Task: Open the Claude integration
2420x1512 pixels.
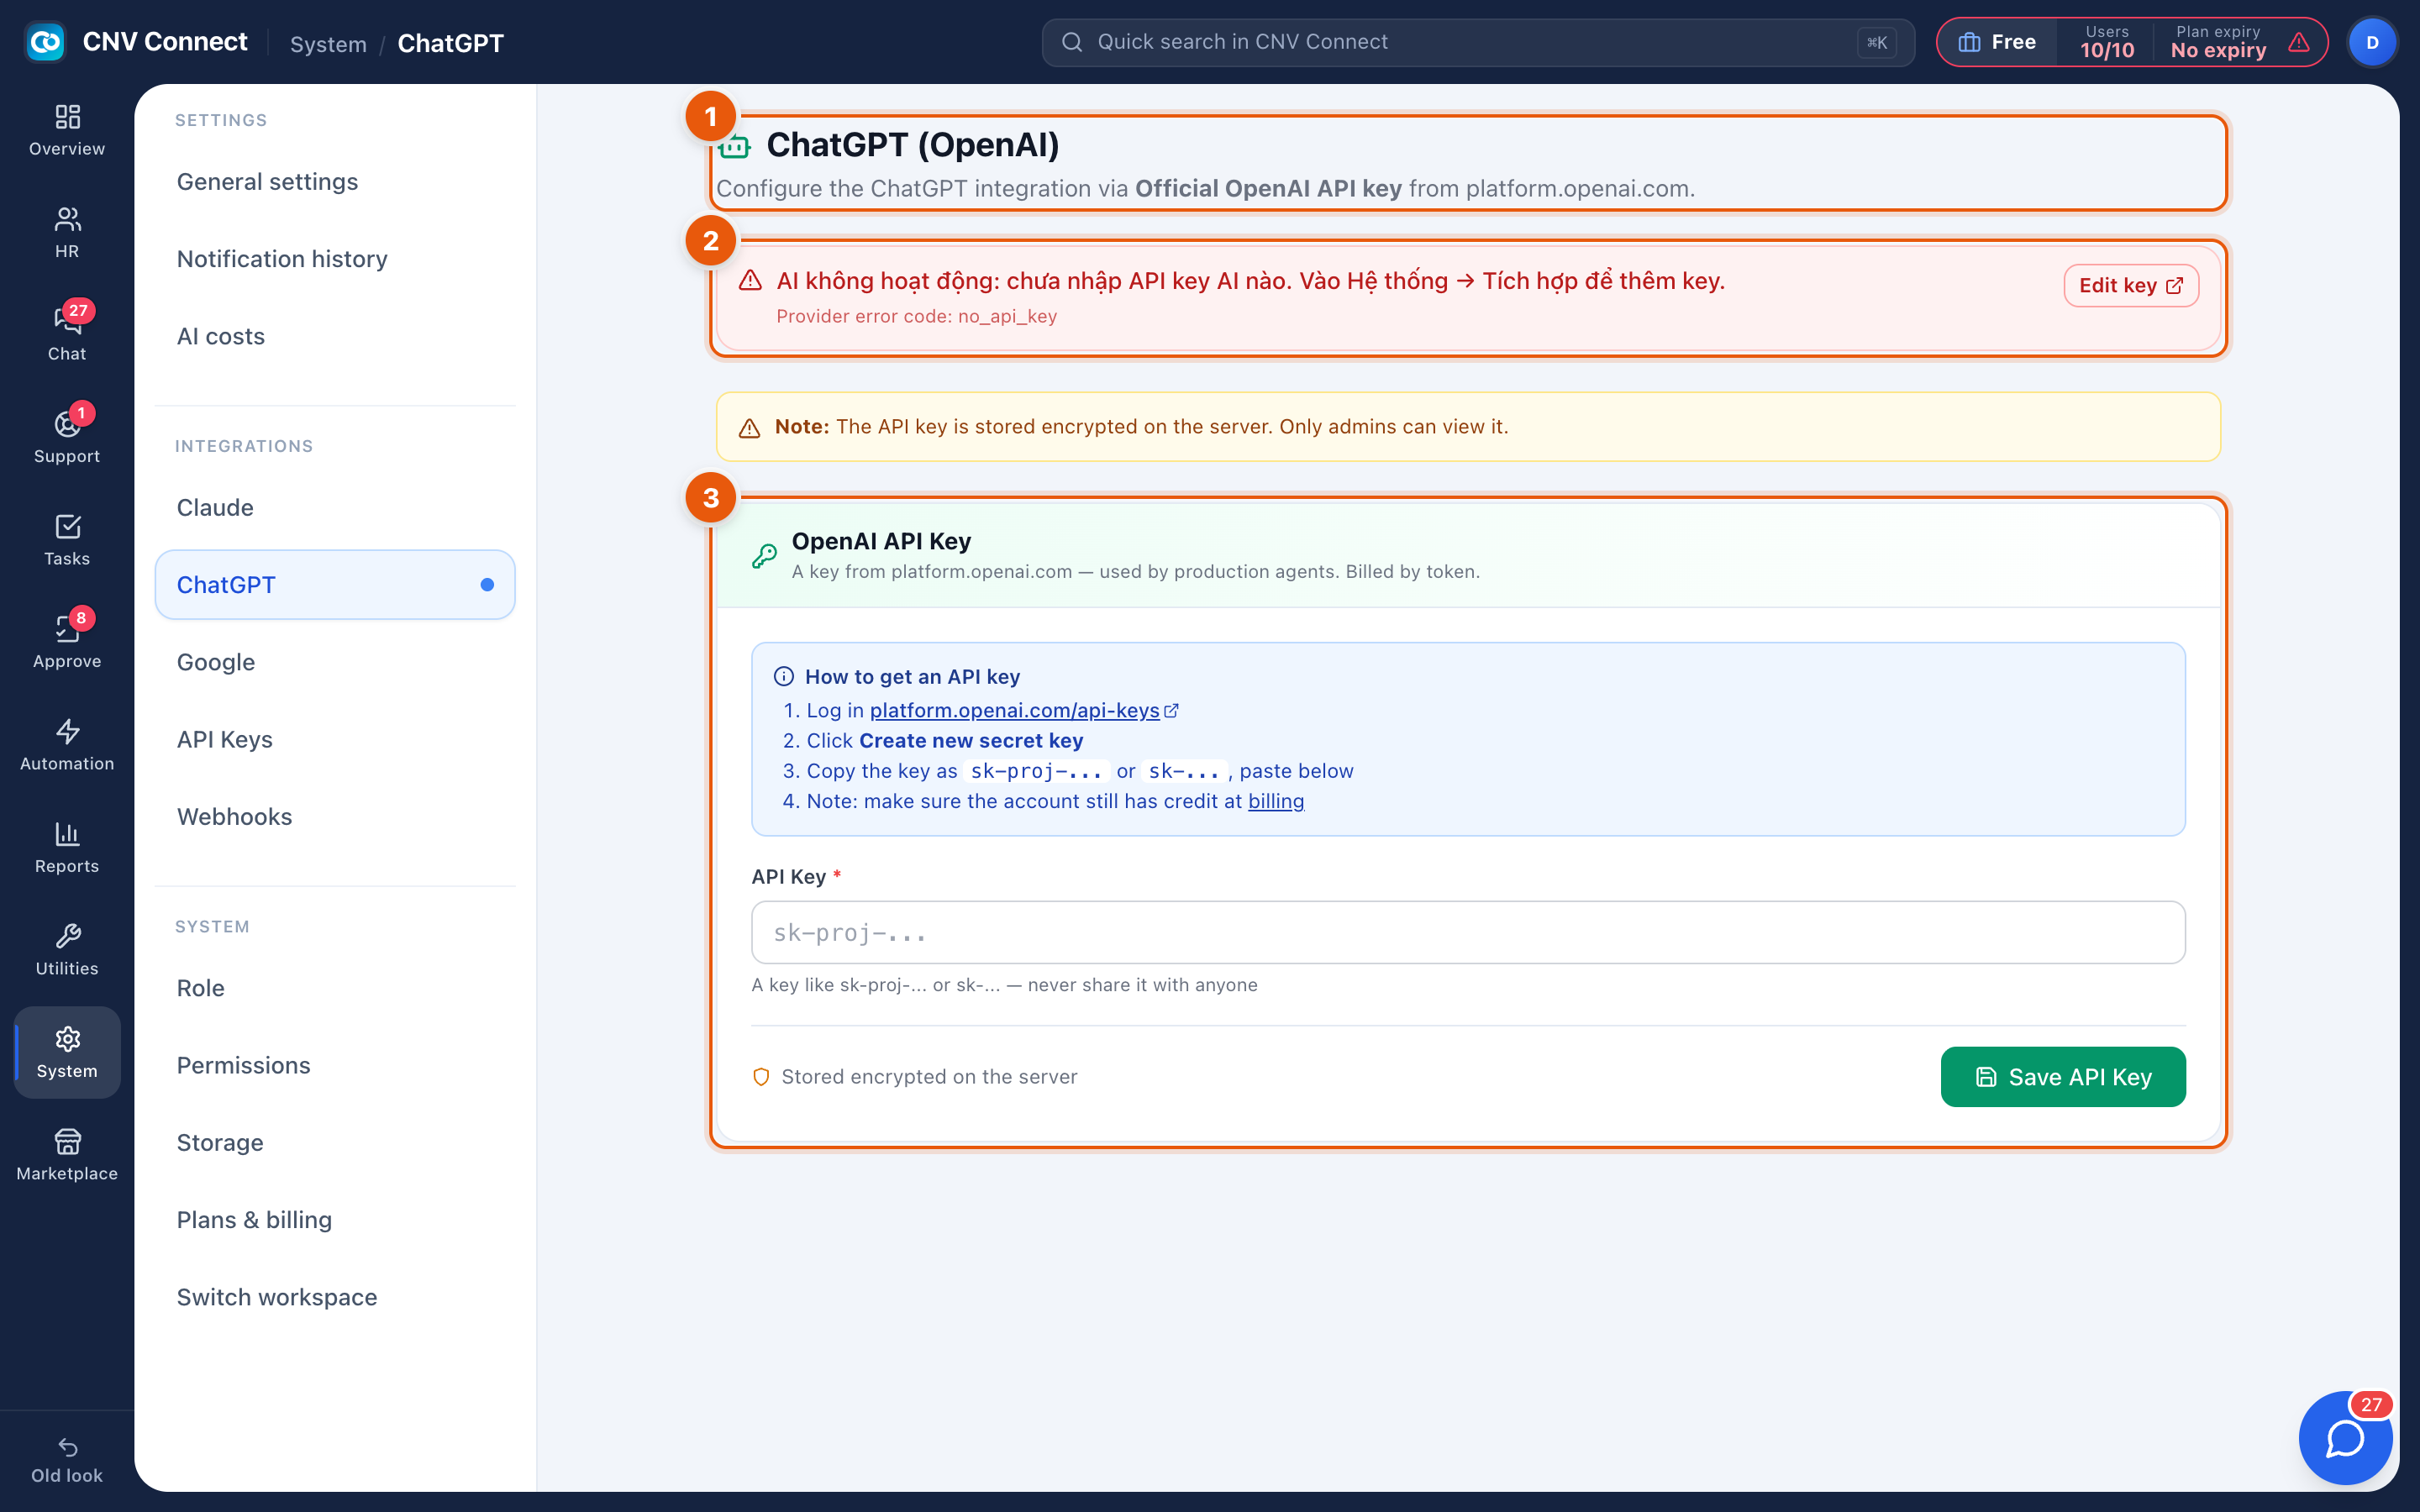Action: coord(335,508)
